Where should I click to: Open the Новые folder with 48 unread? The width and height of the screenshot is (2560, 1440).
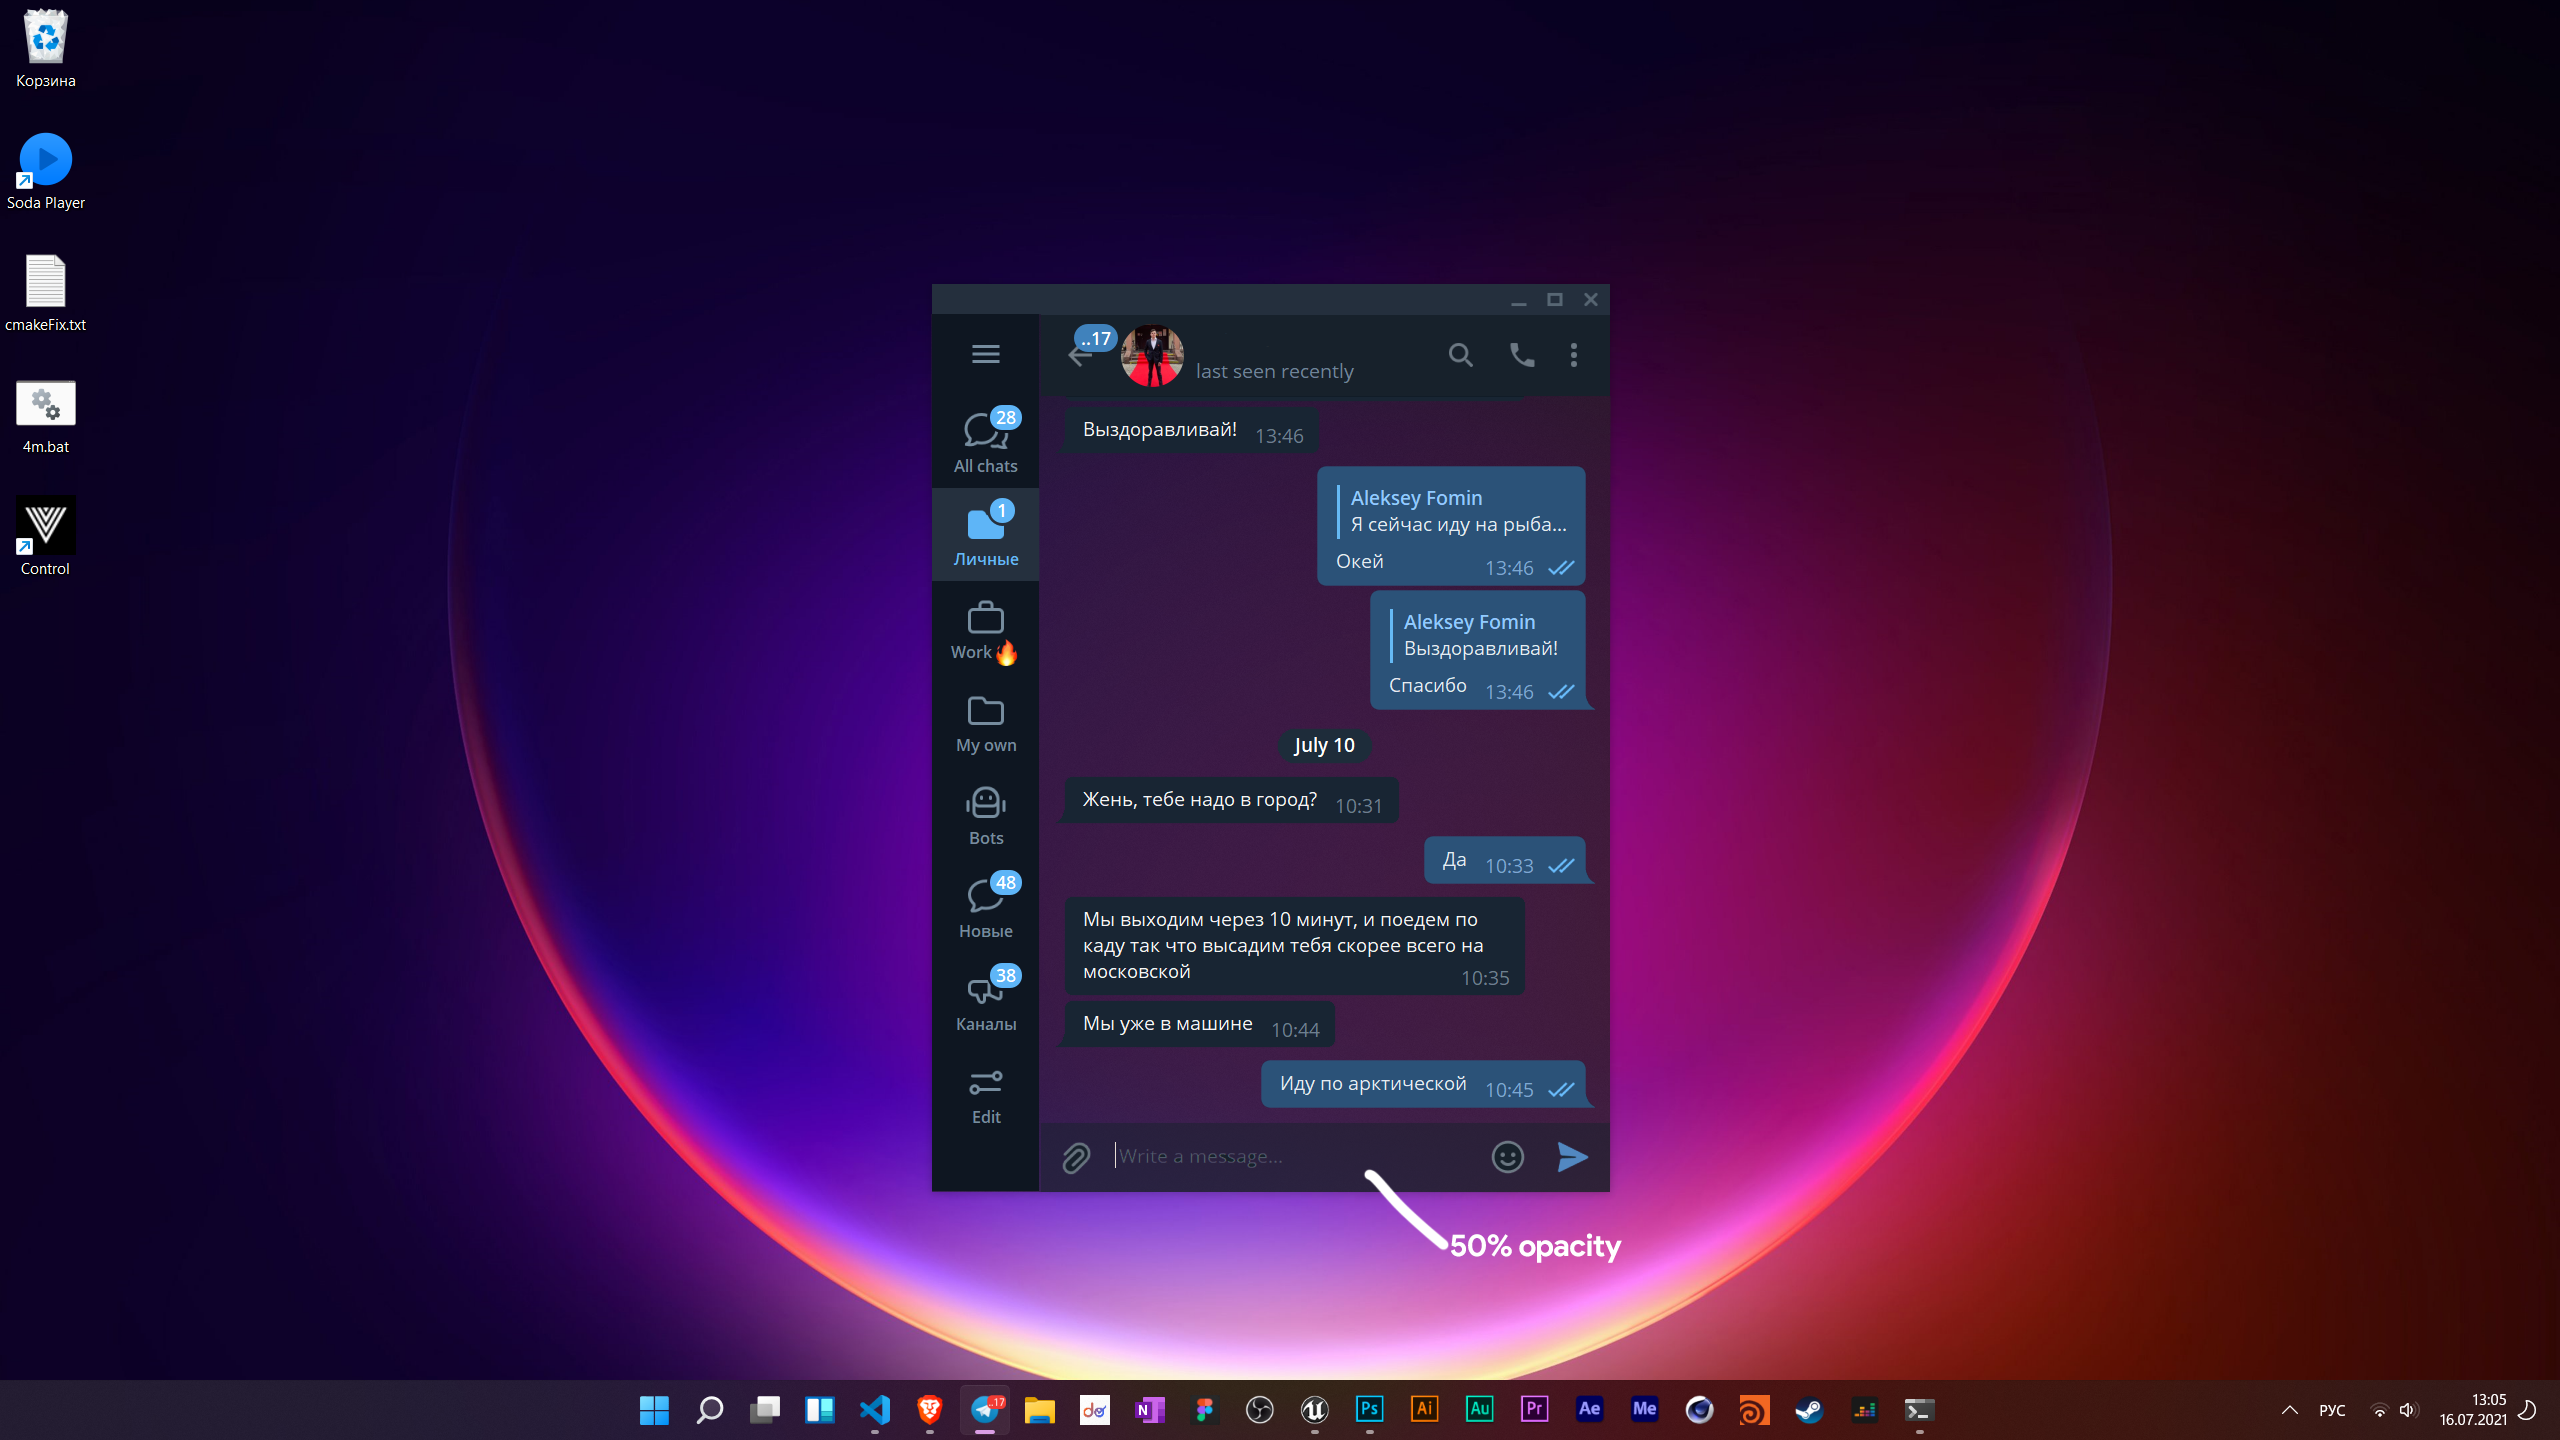tap(985, 905)
